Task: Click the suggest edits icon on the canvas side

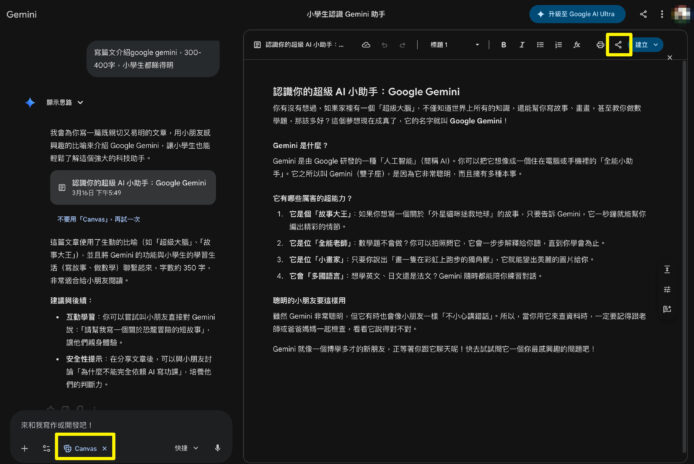Action: 667,309
